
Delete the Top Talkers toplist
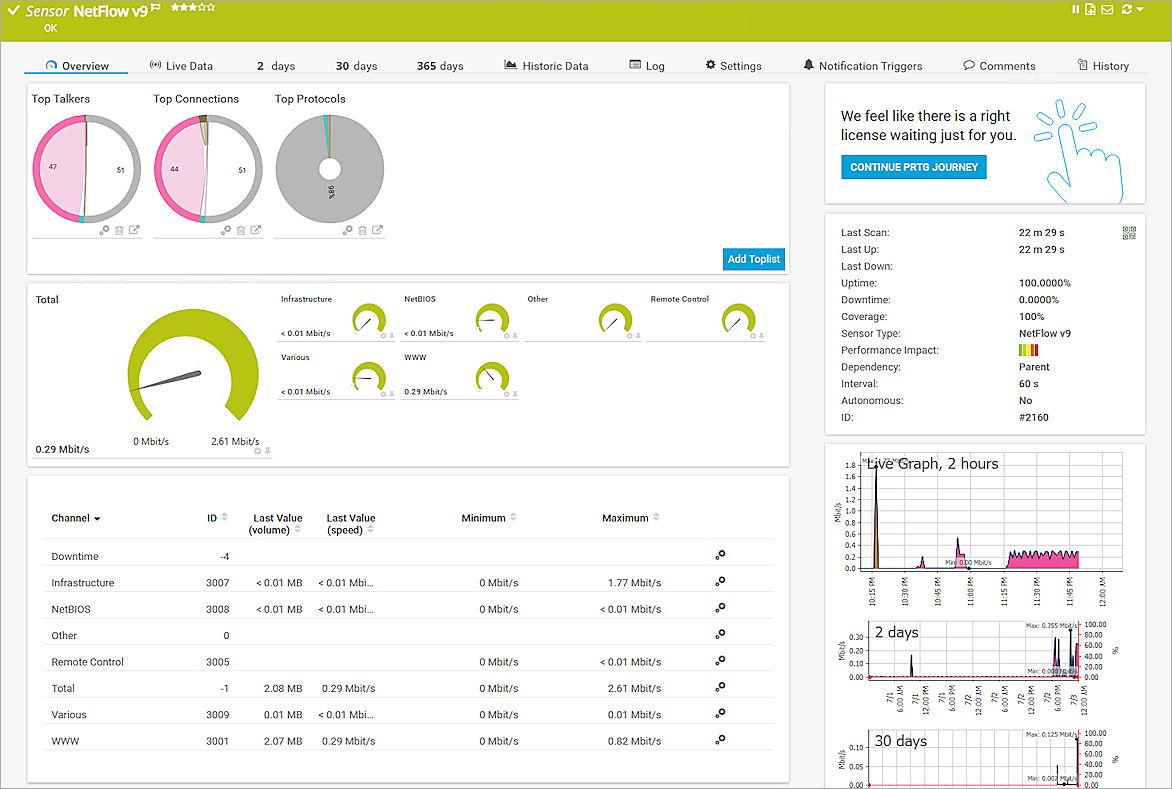[119, 230]
